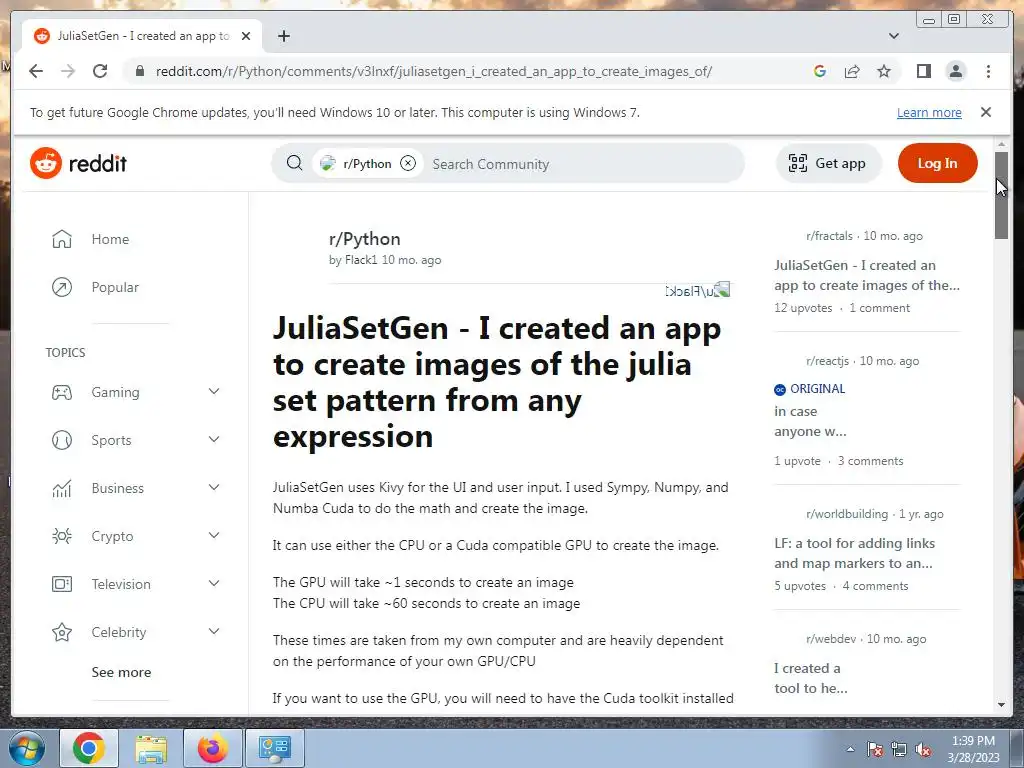The height and width of the screenshot is (768, 1024).
Task: Expand the Gaming topic chevron
Action: click(214, 391)
